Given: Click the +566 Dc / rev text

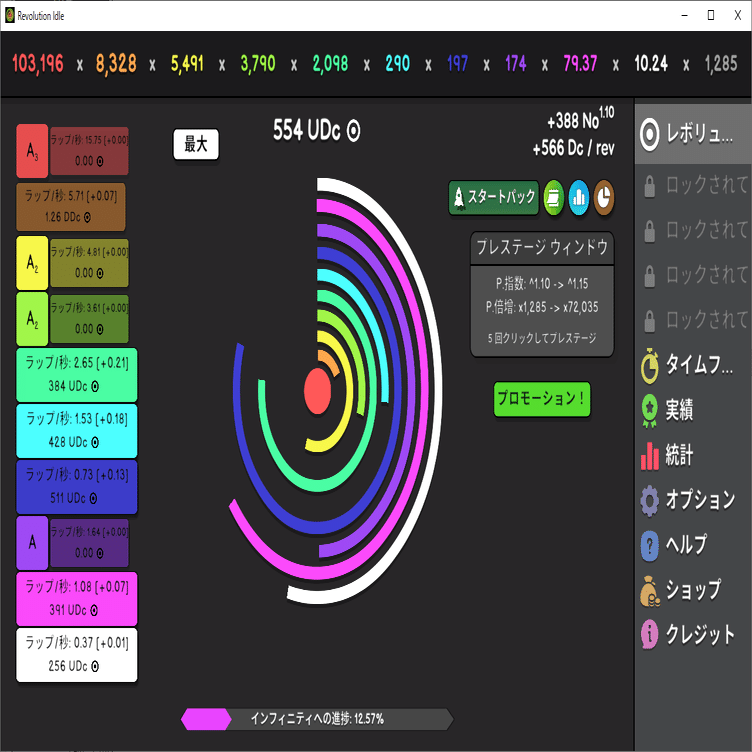Looking at the screenshot, I should click(x=574, y=148).
